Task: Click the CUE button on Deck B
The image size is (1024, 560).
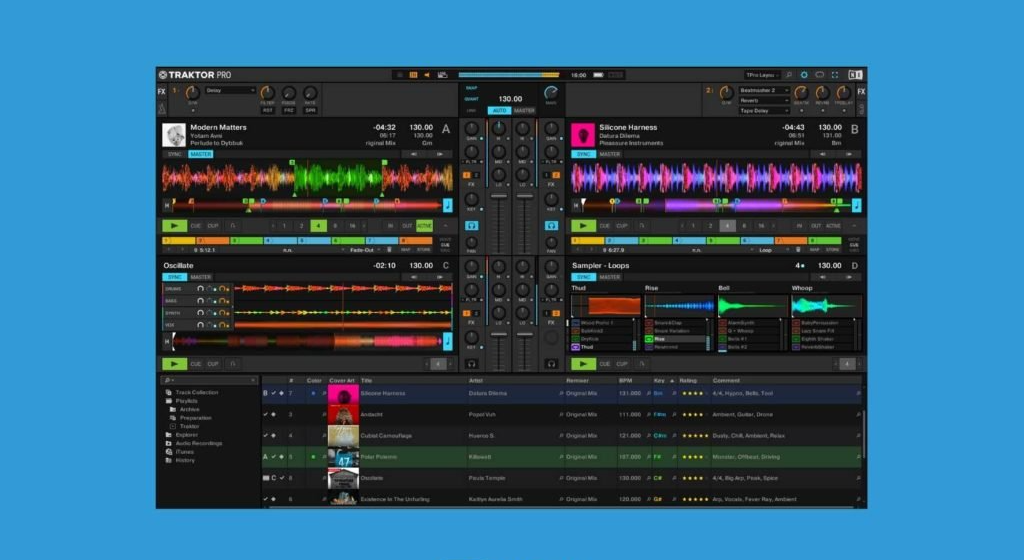Action: click(x=606, y=226)
